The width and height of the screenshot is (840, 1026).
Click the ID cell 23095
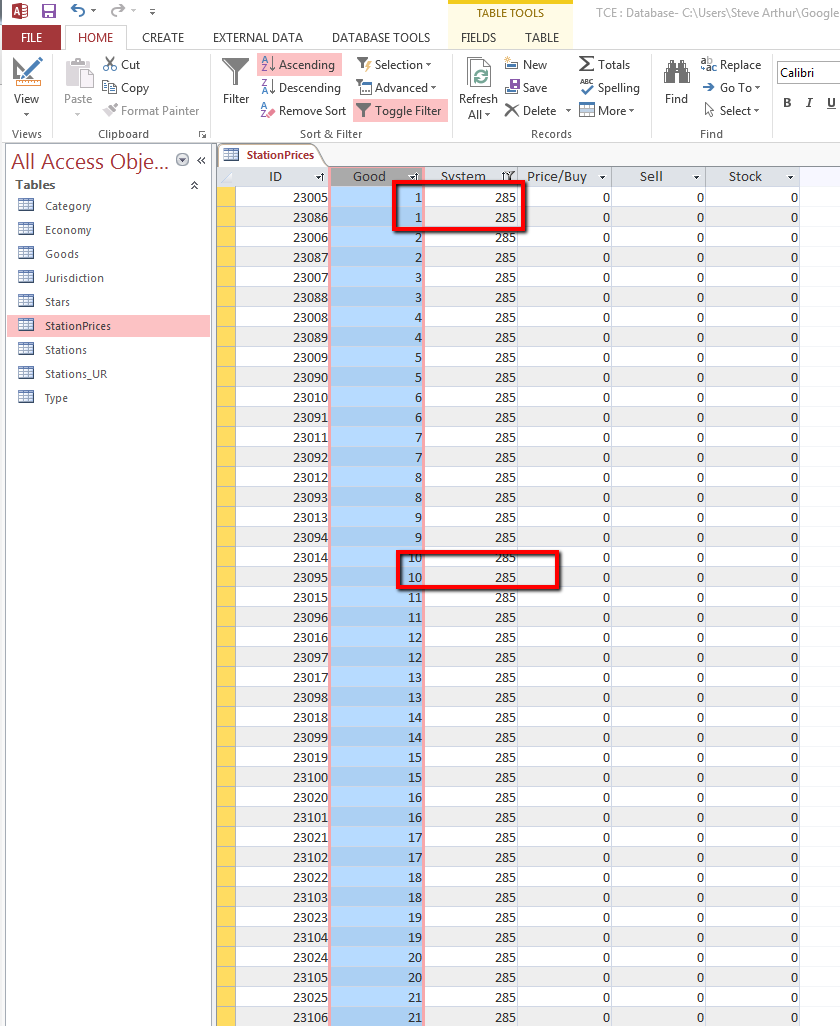click(x=283, y=577)
